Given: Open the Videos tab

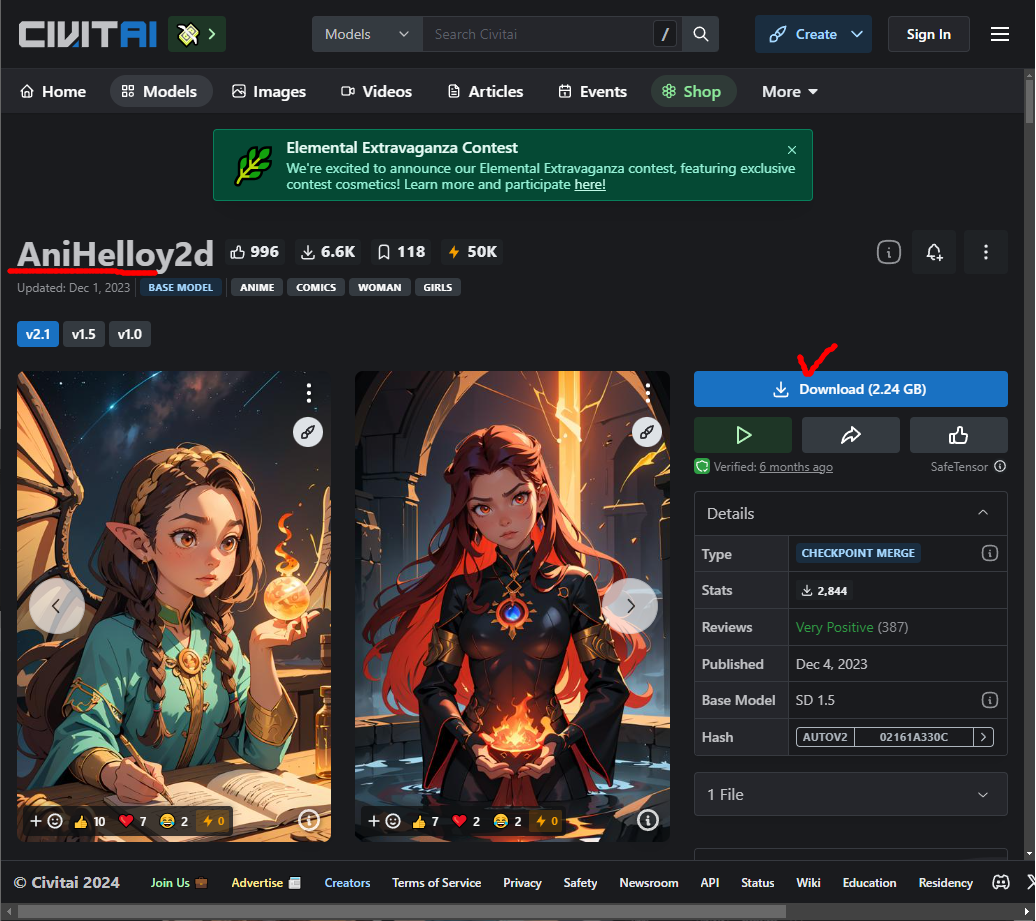Looking at the screenshot, I should click(376, 92).
